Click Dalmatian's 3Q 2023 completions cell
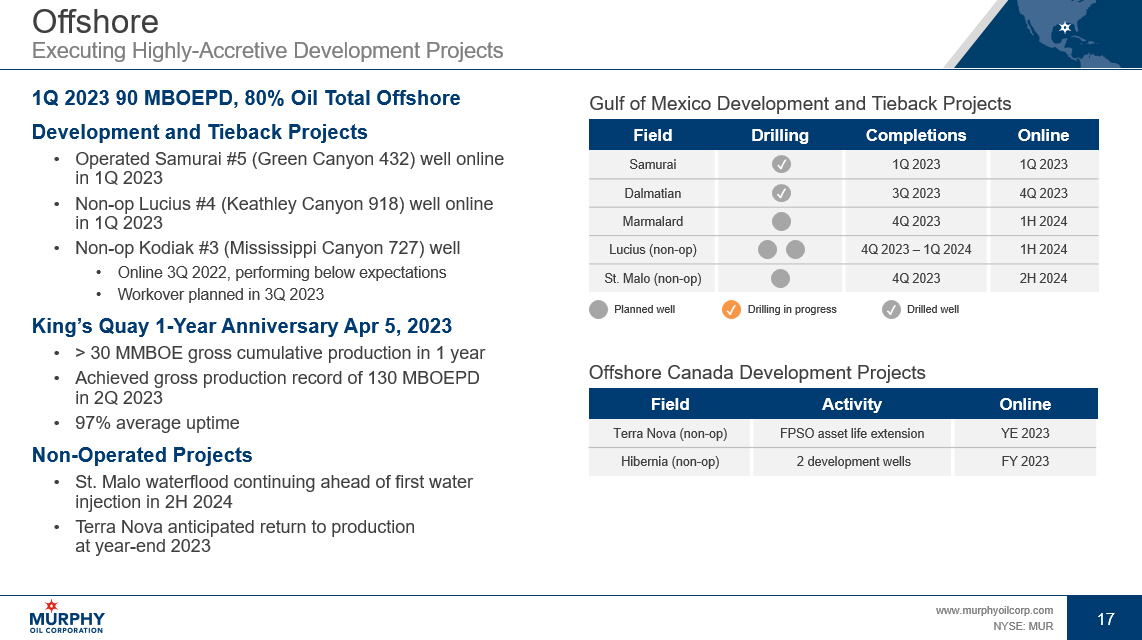The image size is (1142, 640). (x=915, y=194)
